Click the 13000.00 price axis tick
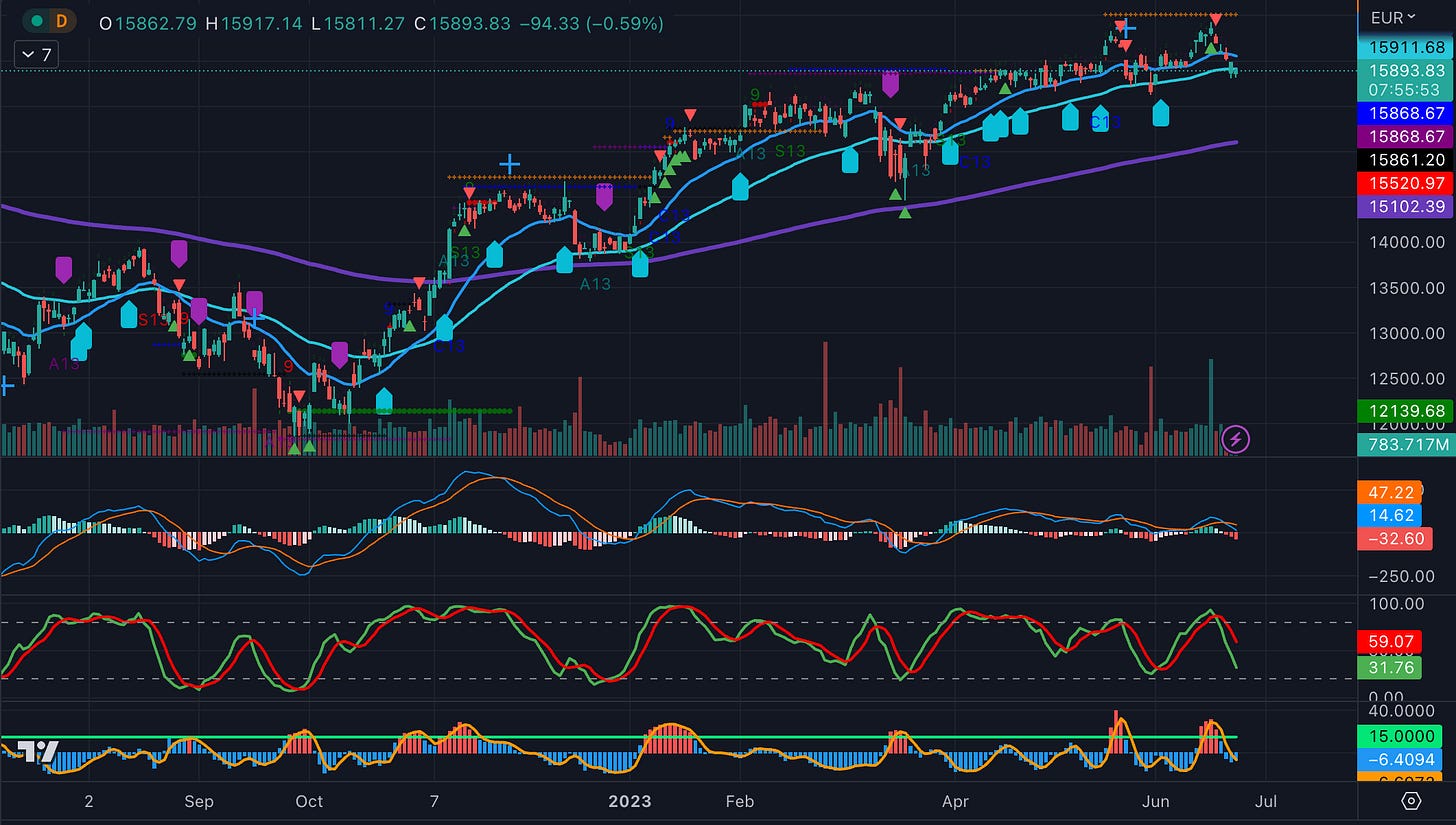 pos(1406,333)
